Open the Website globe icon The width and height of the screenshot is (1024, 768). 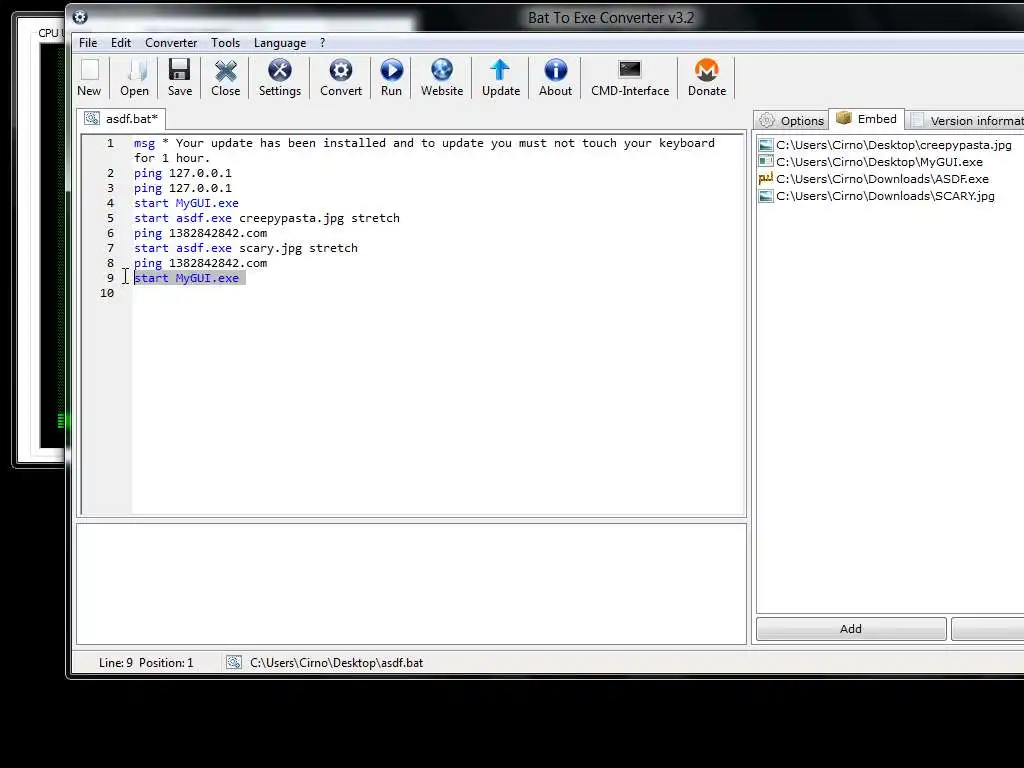(441, 70)
